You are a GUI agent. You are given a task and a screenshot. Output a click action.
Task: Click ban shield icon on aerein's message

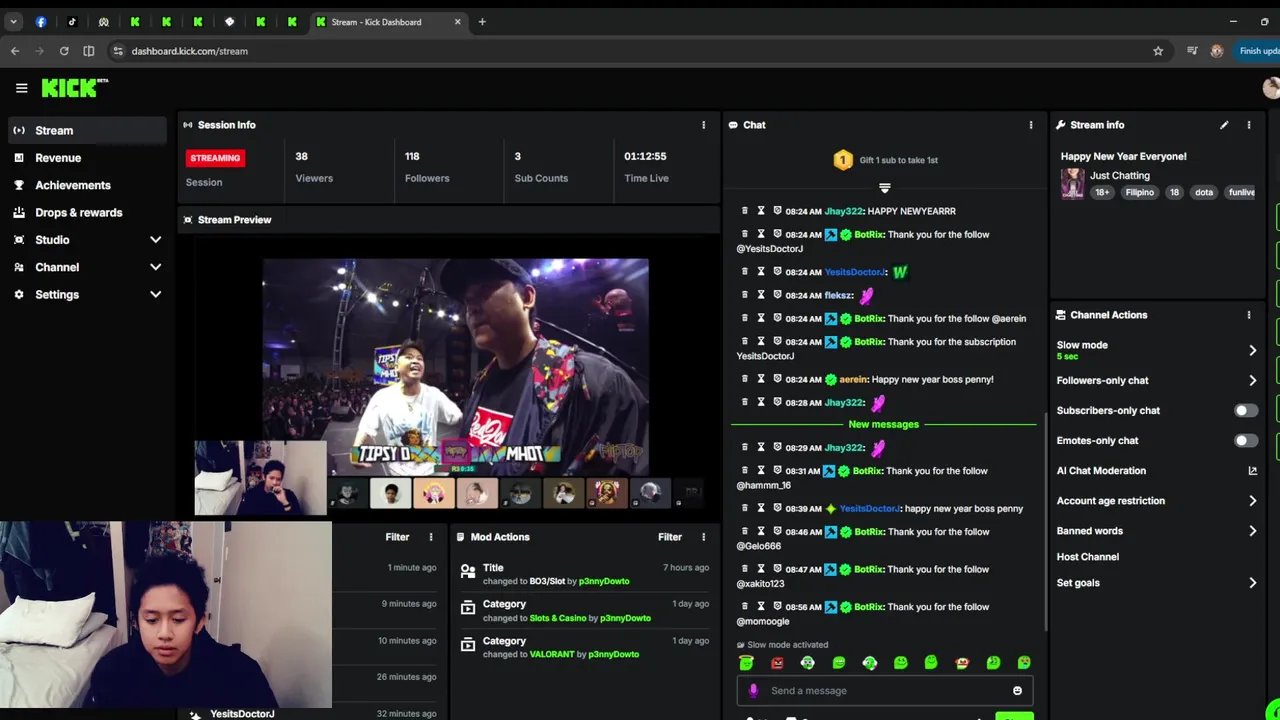tap(777, 379)
